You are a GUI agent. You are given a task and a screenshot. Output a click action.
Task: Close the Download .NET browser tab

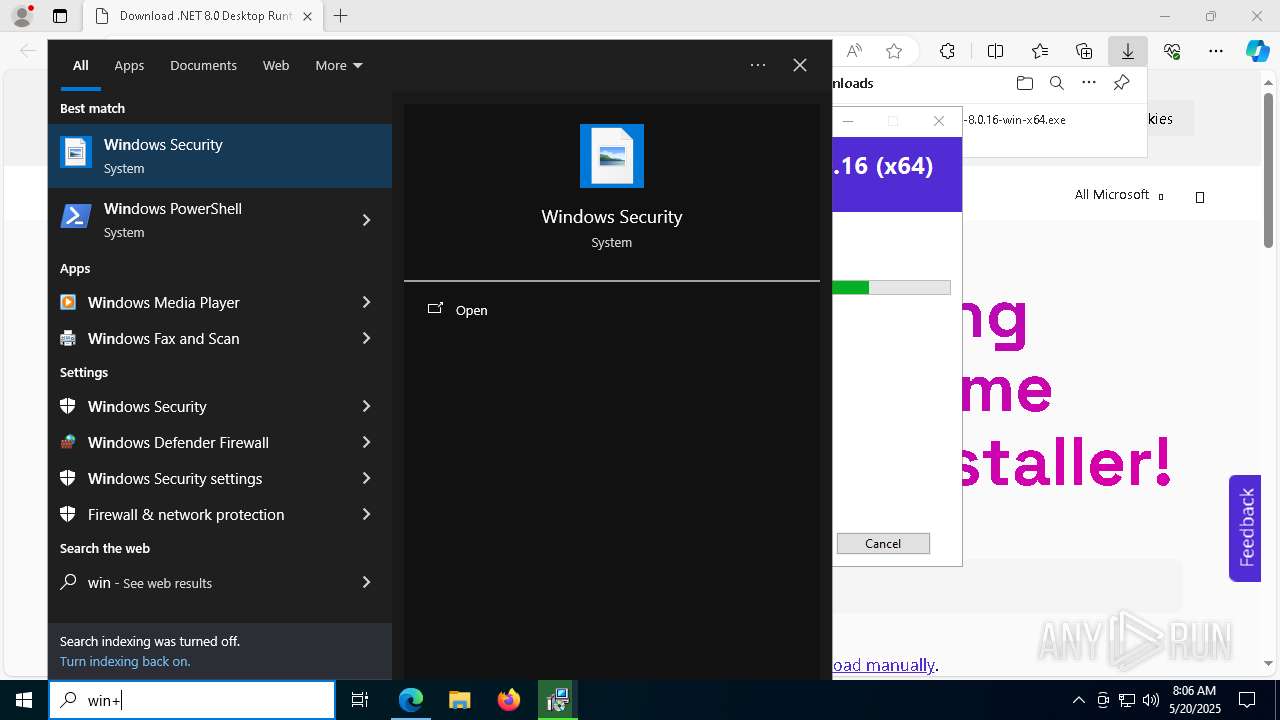[307, 16]
